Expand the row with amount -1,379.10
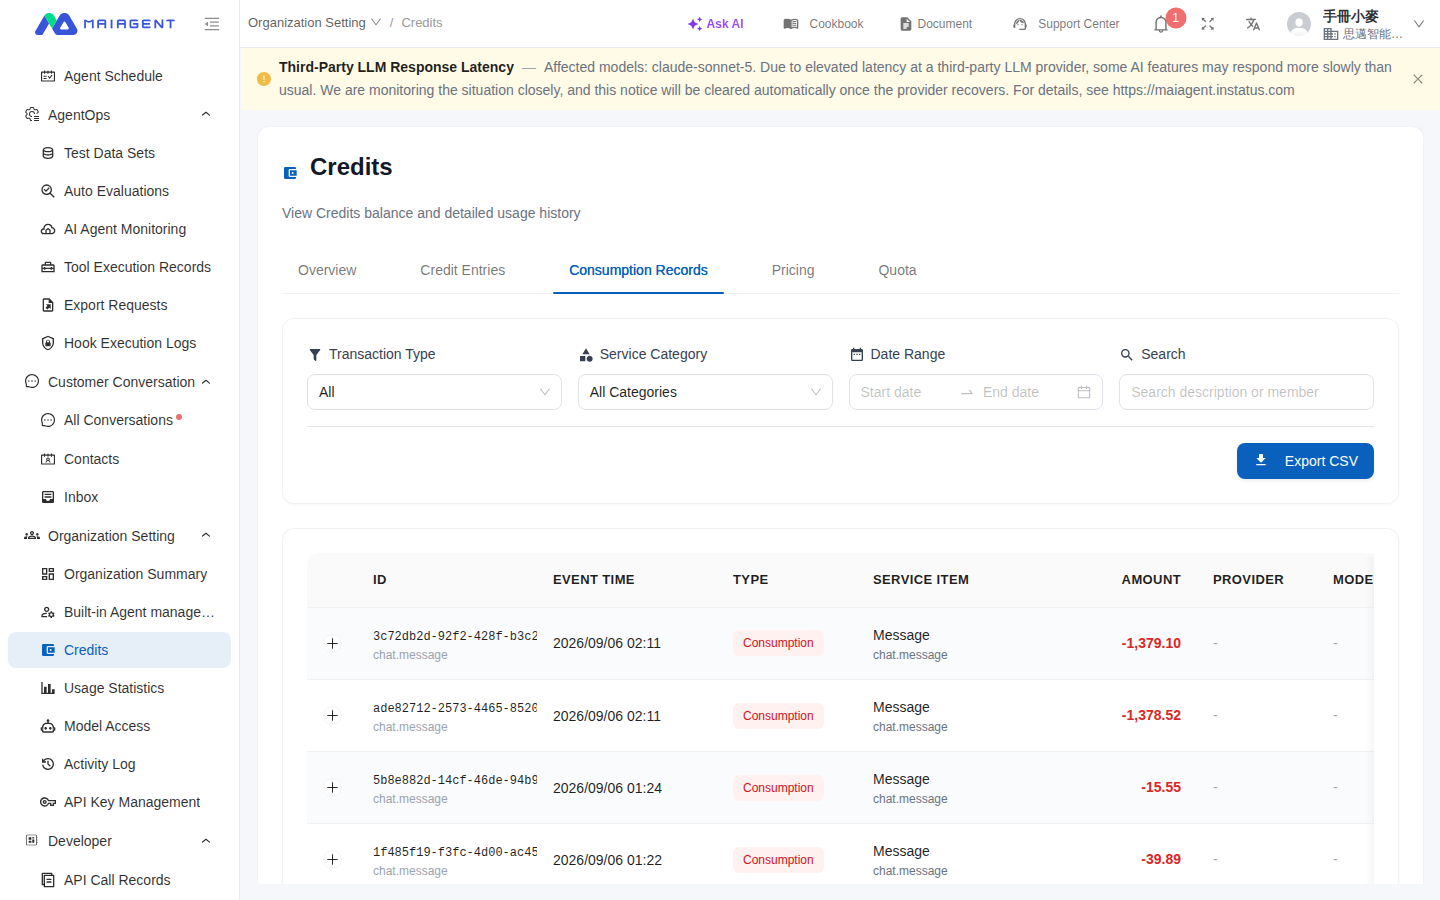1440x900 pixels. pyautogui.click(x=332, y=643)
